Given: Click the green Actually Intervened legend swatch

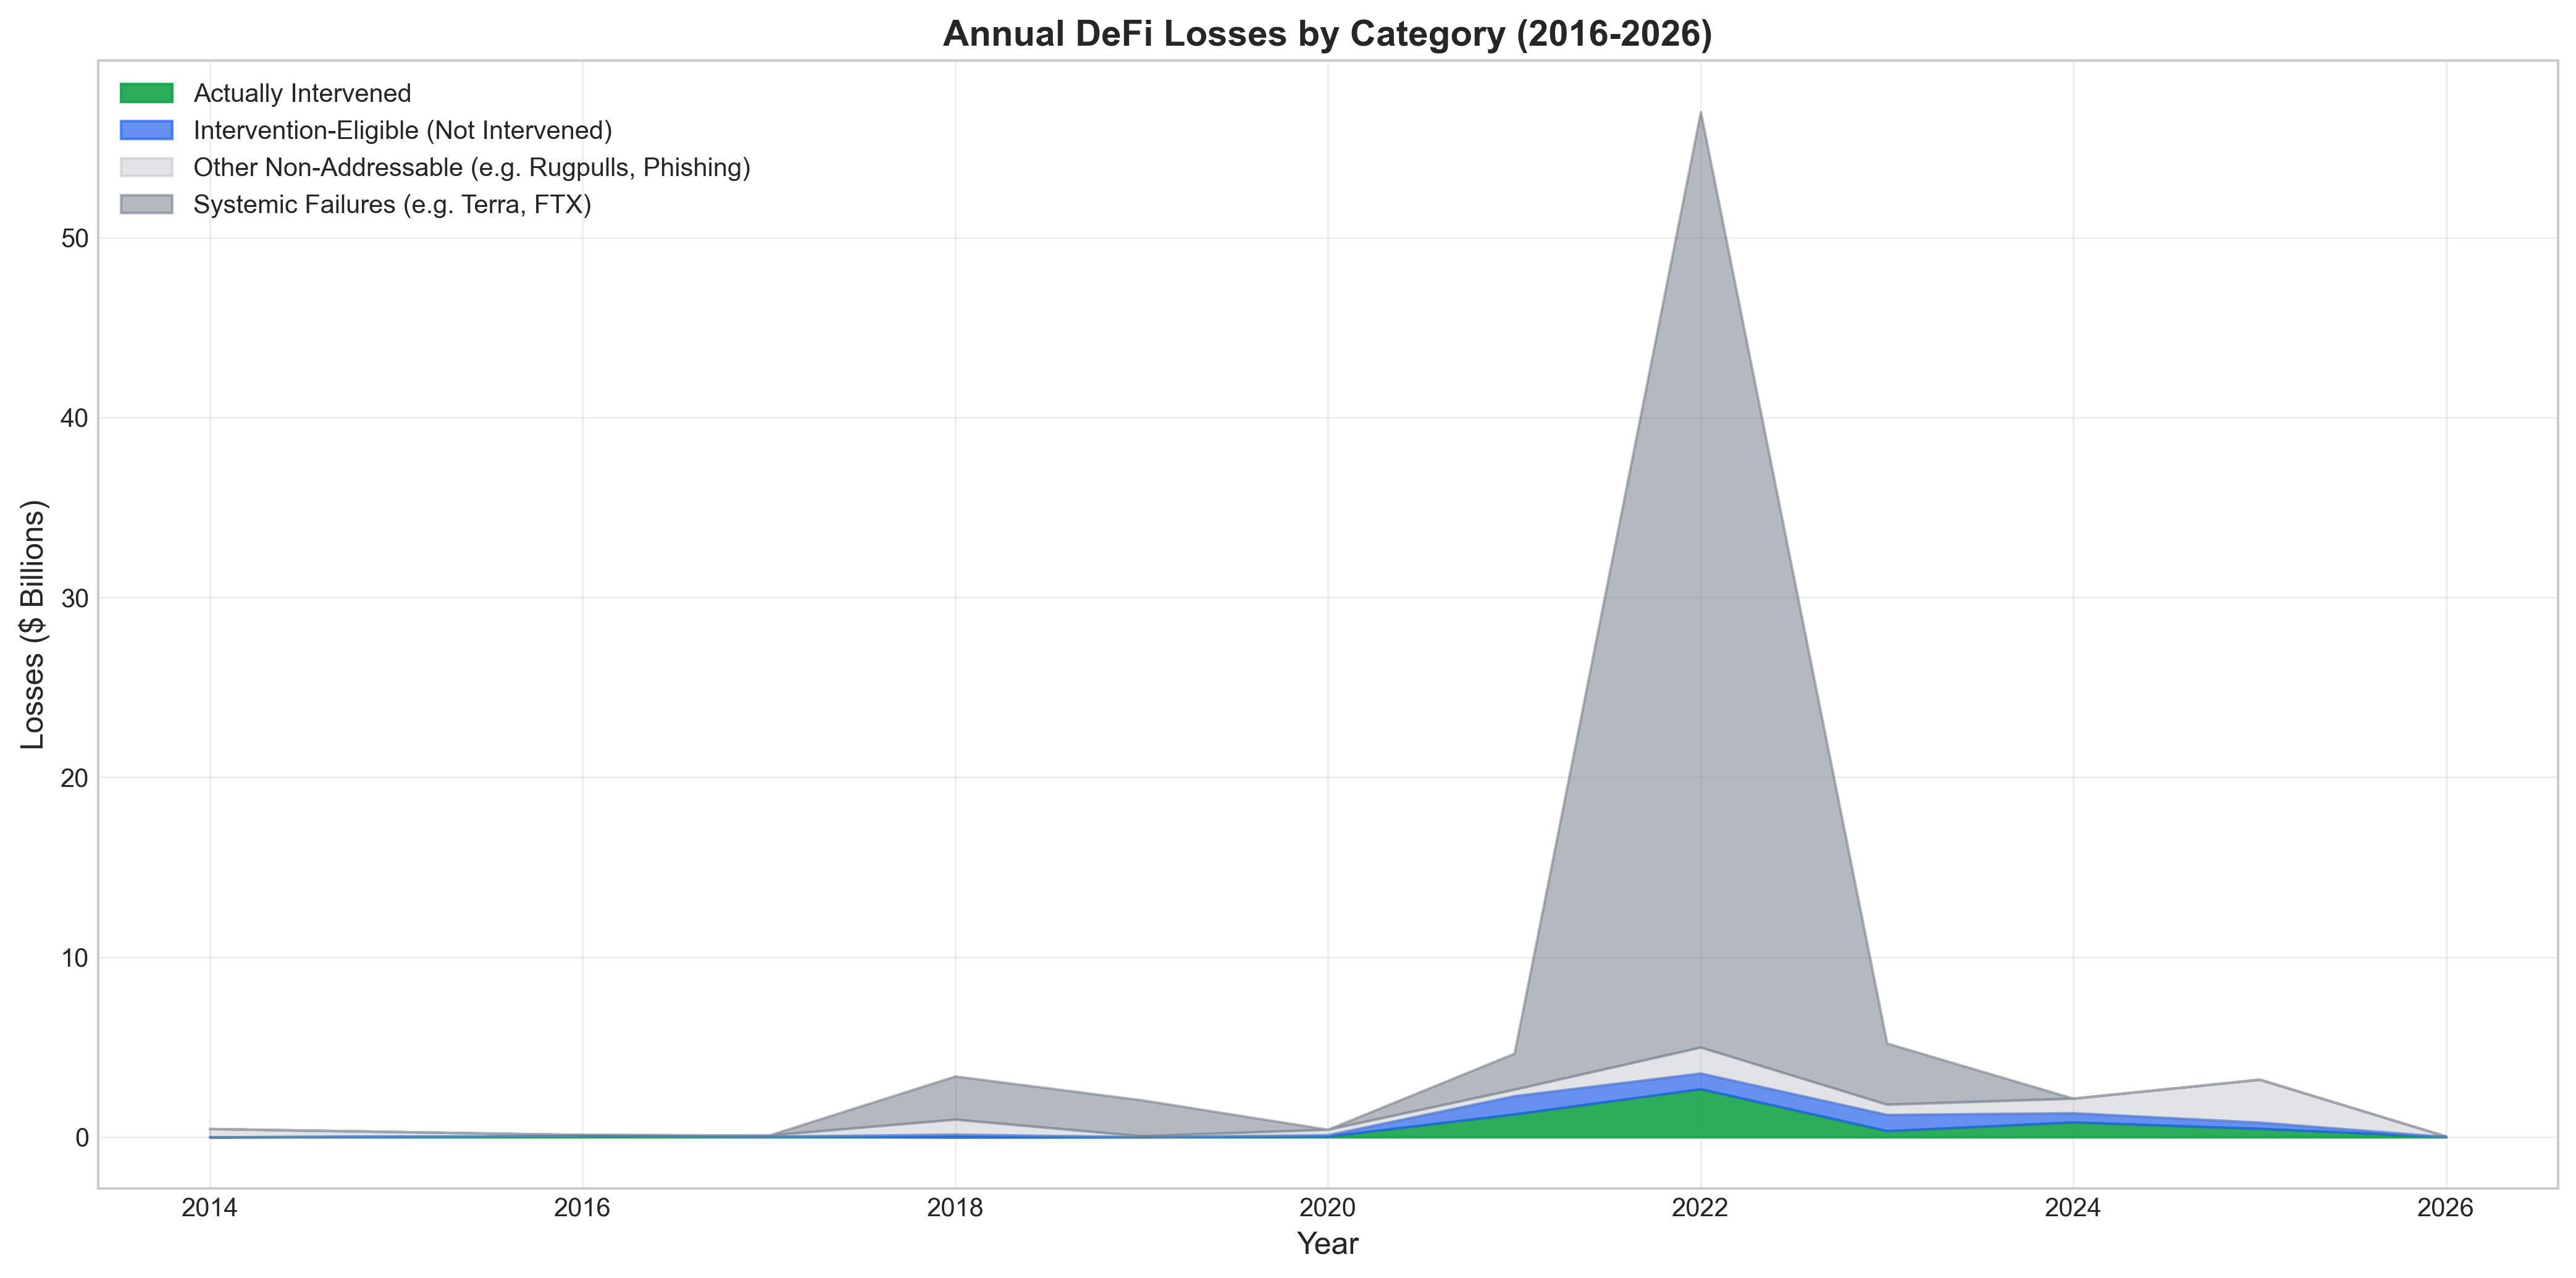Looking at the screenshot, I should coord(146,93).
